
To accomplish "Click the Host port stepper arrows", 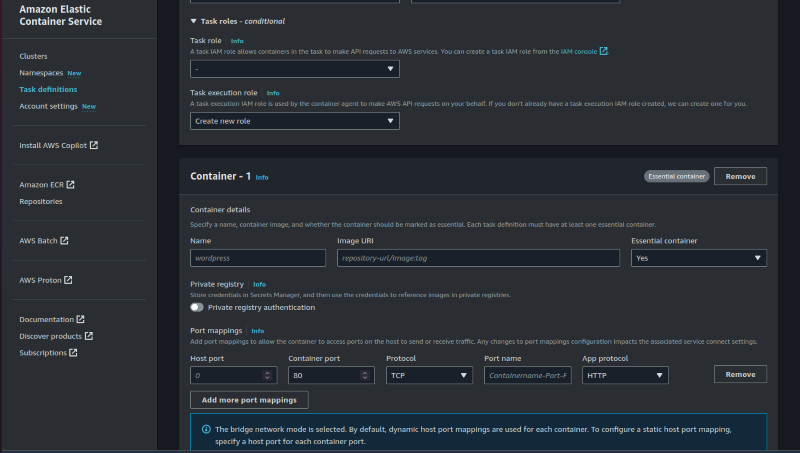I will pyautogui.click(x=267, y=375).
